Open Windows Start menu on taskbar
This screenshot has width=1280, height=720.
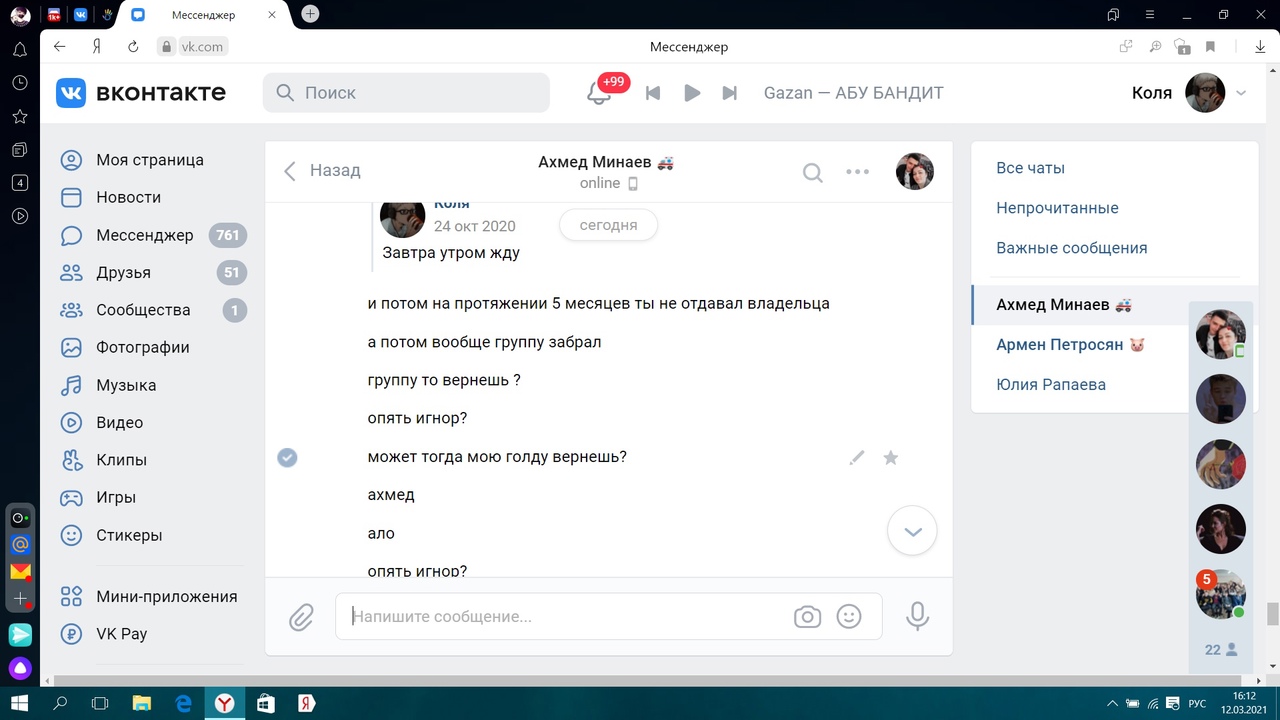(19, 703)
